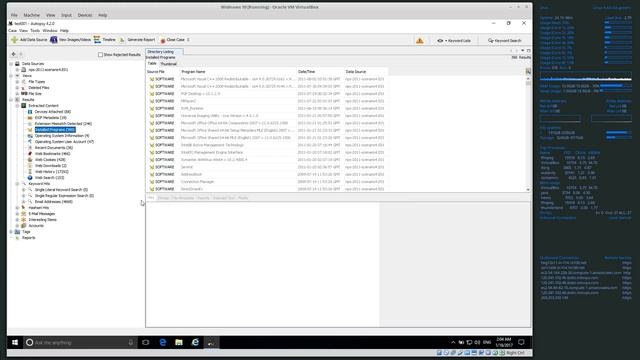Open Task View taskbar icon

[x=146, y=342]
